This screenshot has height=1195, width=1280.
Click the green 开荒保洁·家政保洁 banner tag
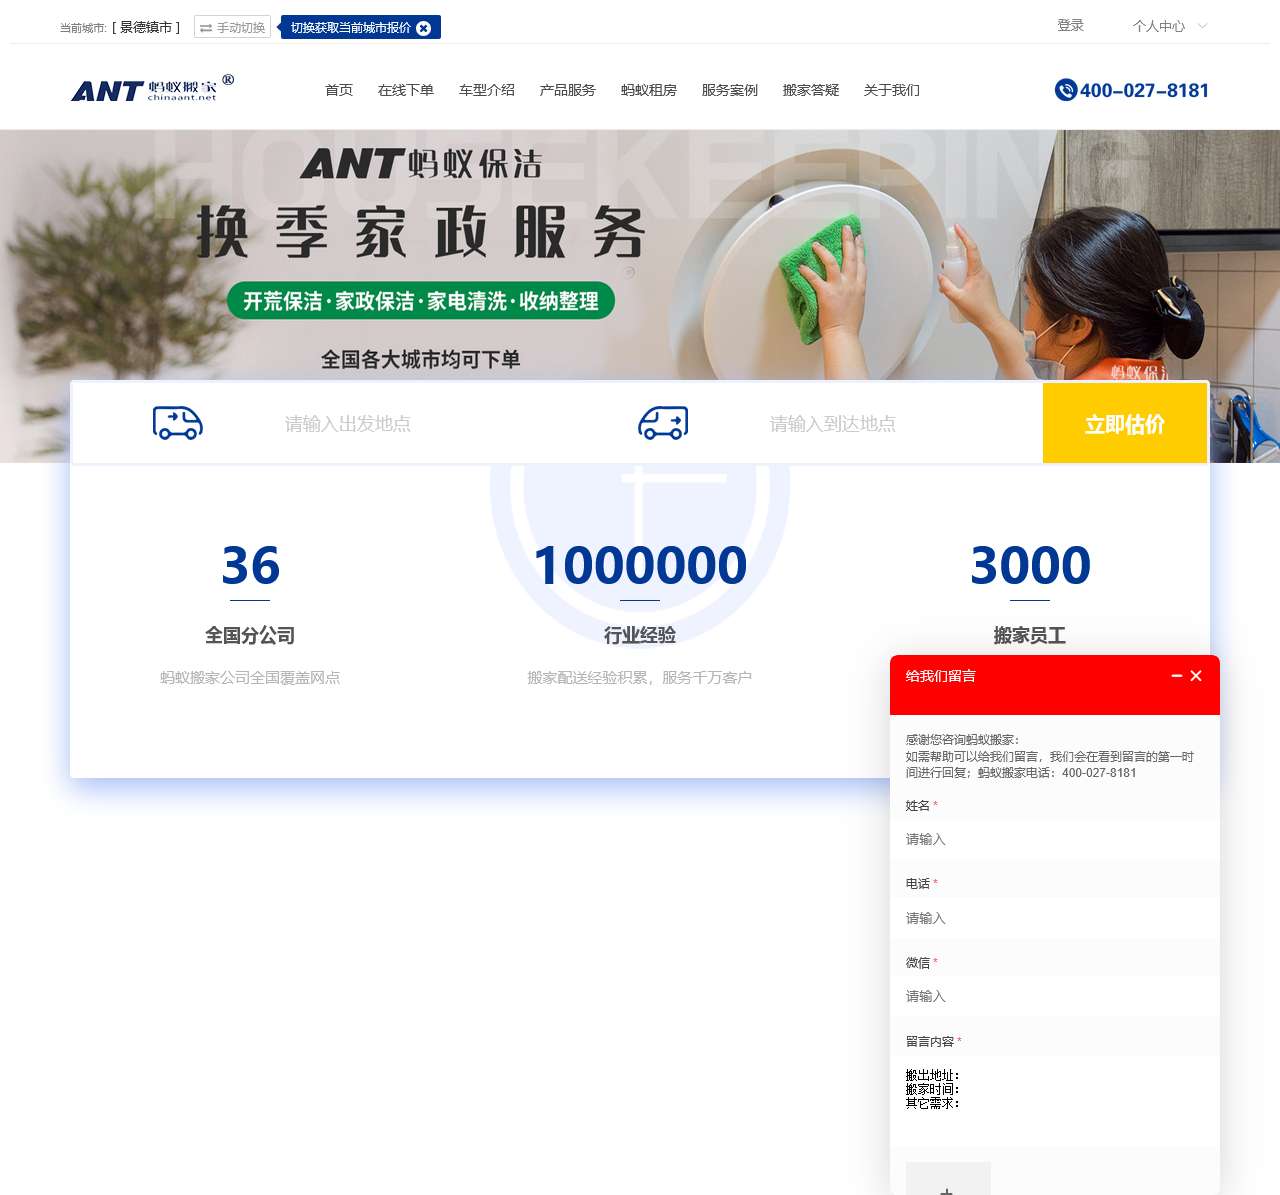pos(421,301)
